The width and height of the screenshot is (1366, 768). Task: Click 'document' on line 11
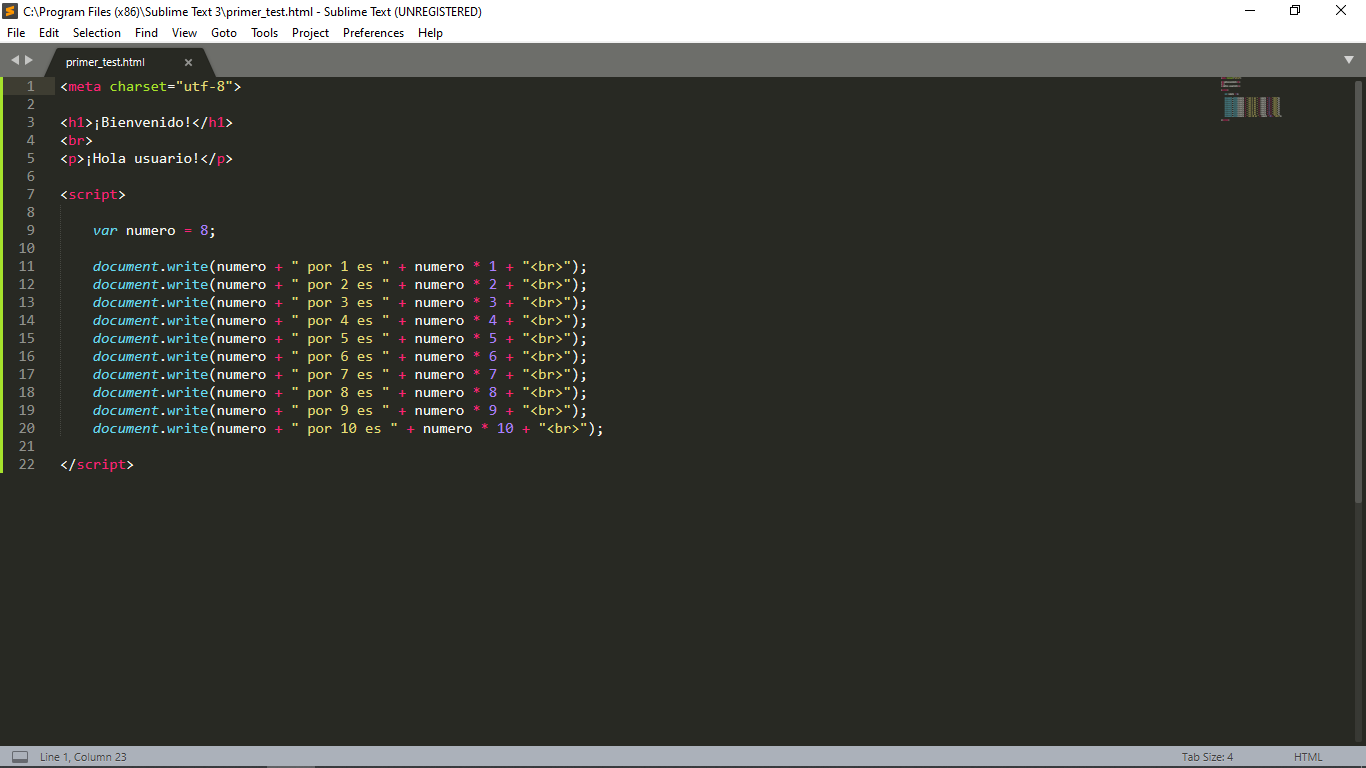(x=126, y=267)
